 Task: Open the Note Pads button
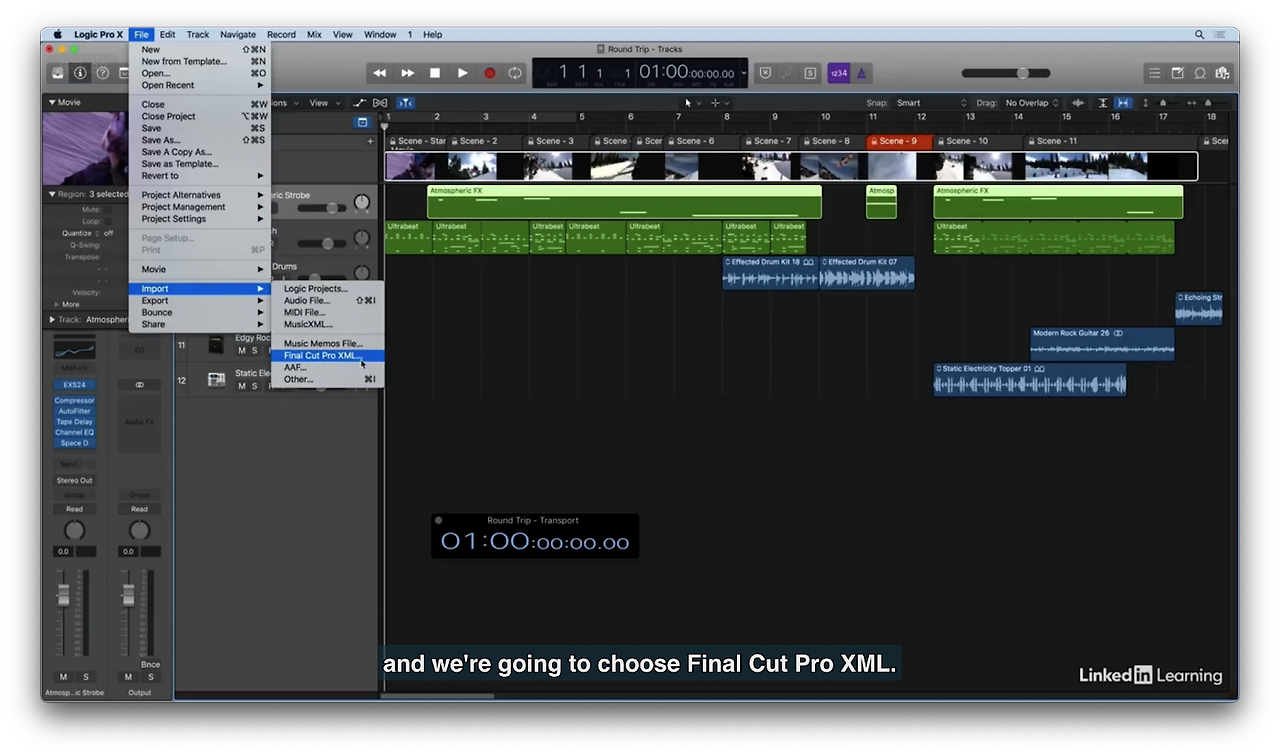coord(1177,73)
